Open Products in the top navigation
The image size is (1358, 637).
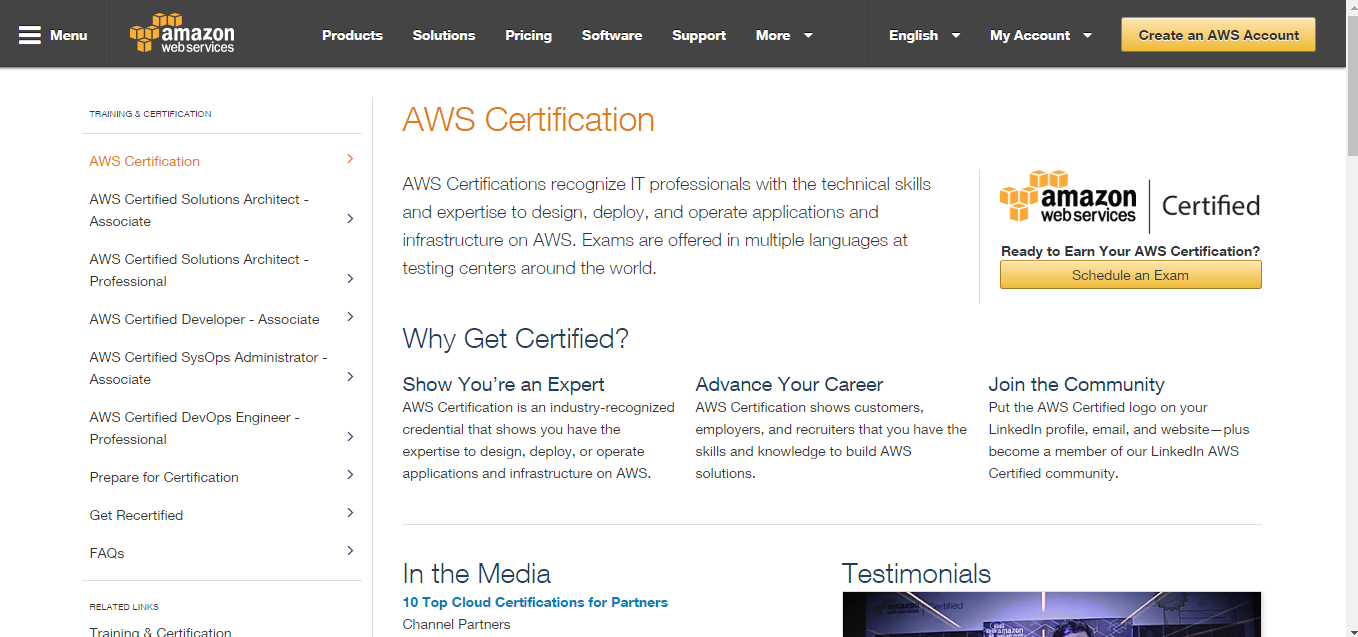click(x=352, y=35)
